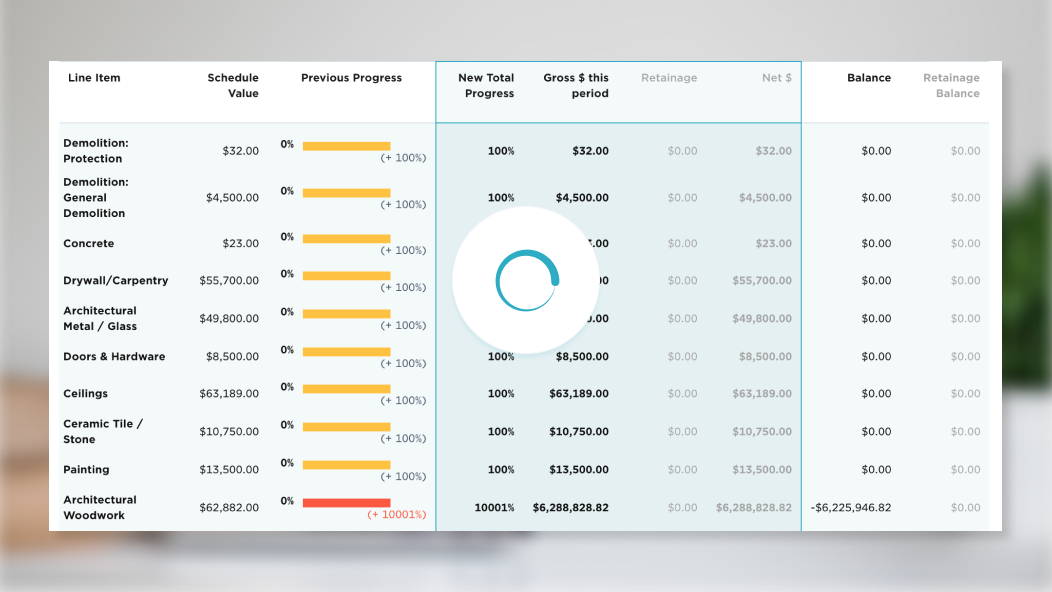Select the Net $ column header
Screen dimensions: 1052x592
pyautogui.click(x=776, y=78)
